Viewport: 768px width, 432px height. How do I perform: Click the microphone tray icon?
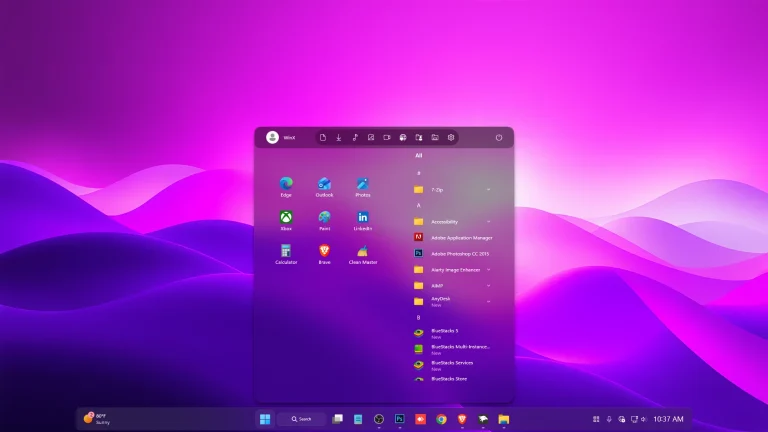[x=609, y=419]
